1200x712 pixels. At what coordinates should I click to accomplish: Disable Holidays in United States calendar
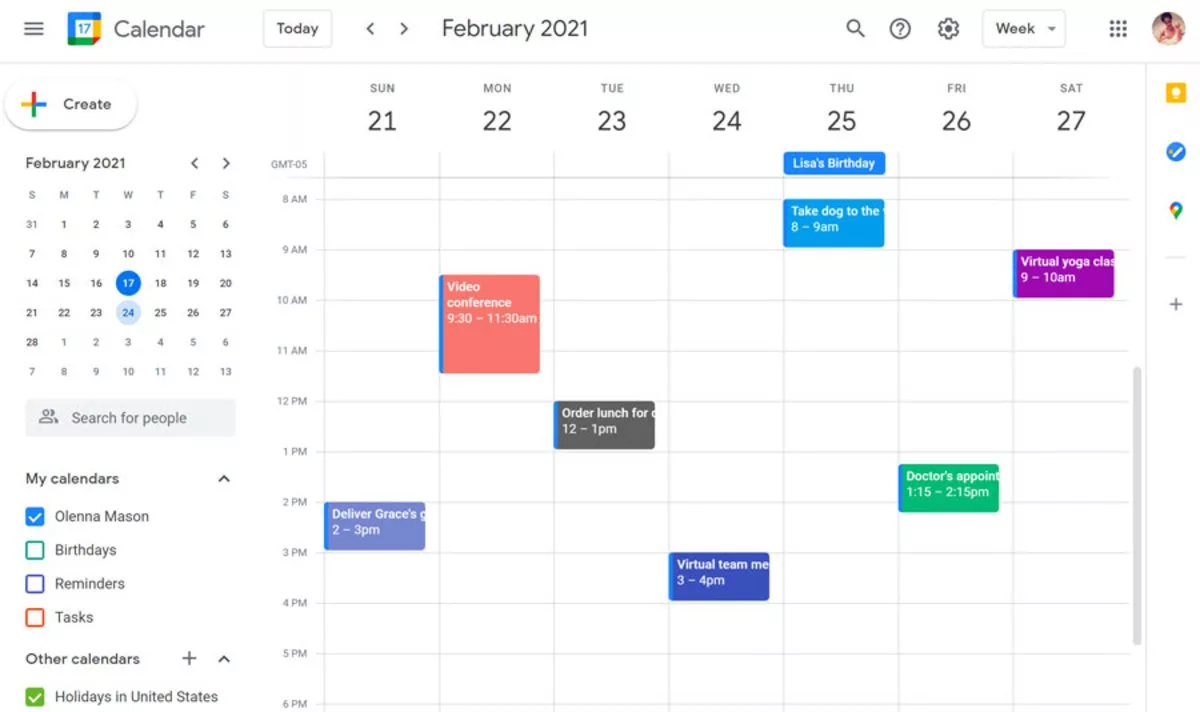point(35,696)
